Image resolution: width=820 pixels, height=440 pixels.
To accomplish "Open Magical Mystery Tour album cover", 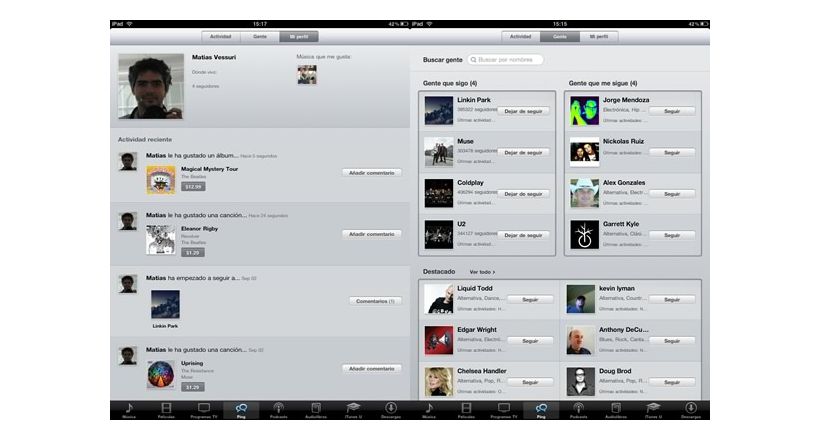I will (161, 180).
